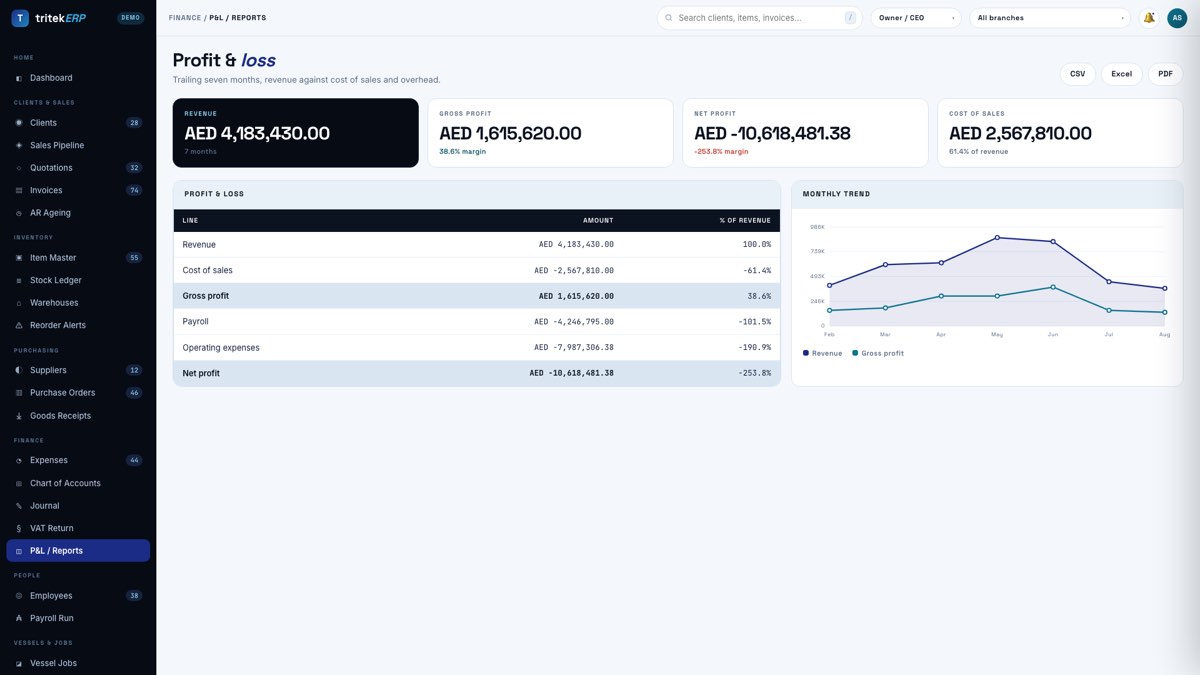
Task: Export report to Excel
Action: 1122,74
